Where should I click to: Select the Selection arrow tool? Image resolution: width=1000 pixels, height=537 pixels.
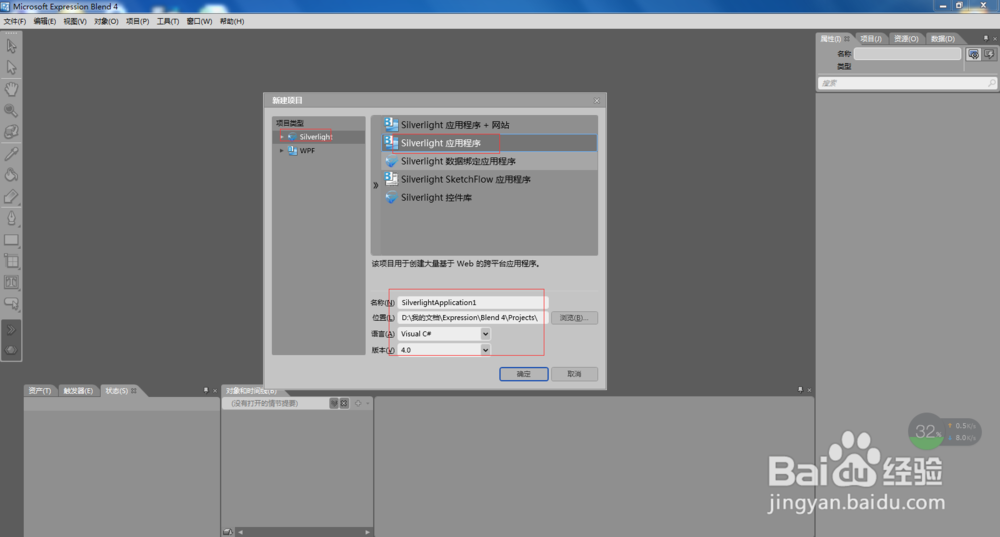click(x=11, y=46)
